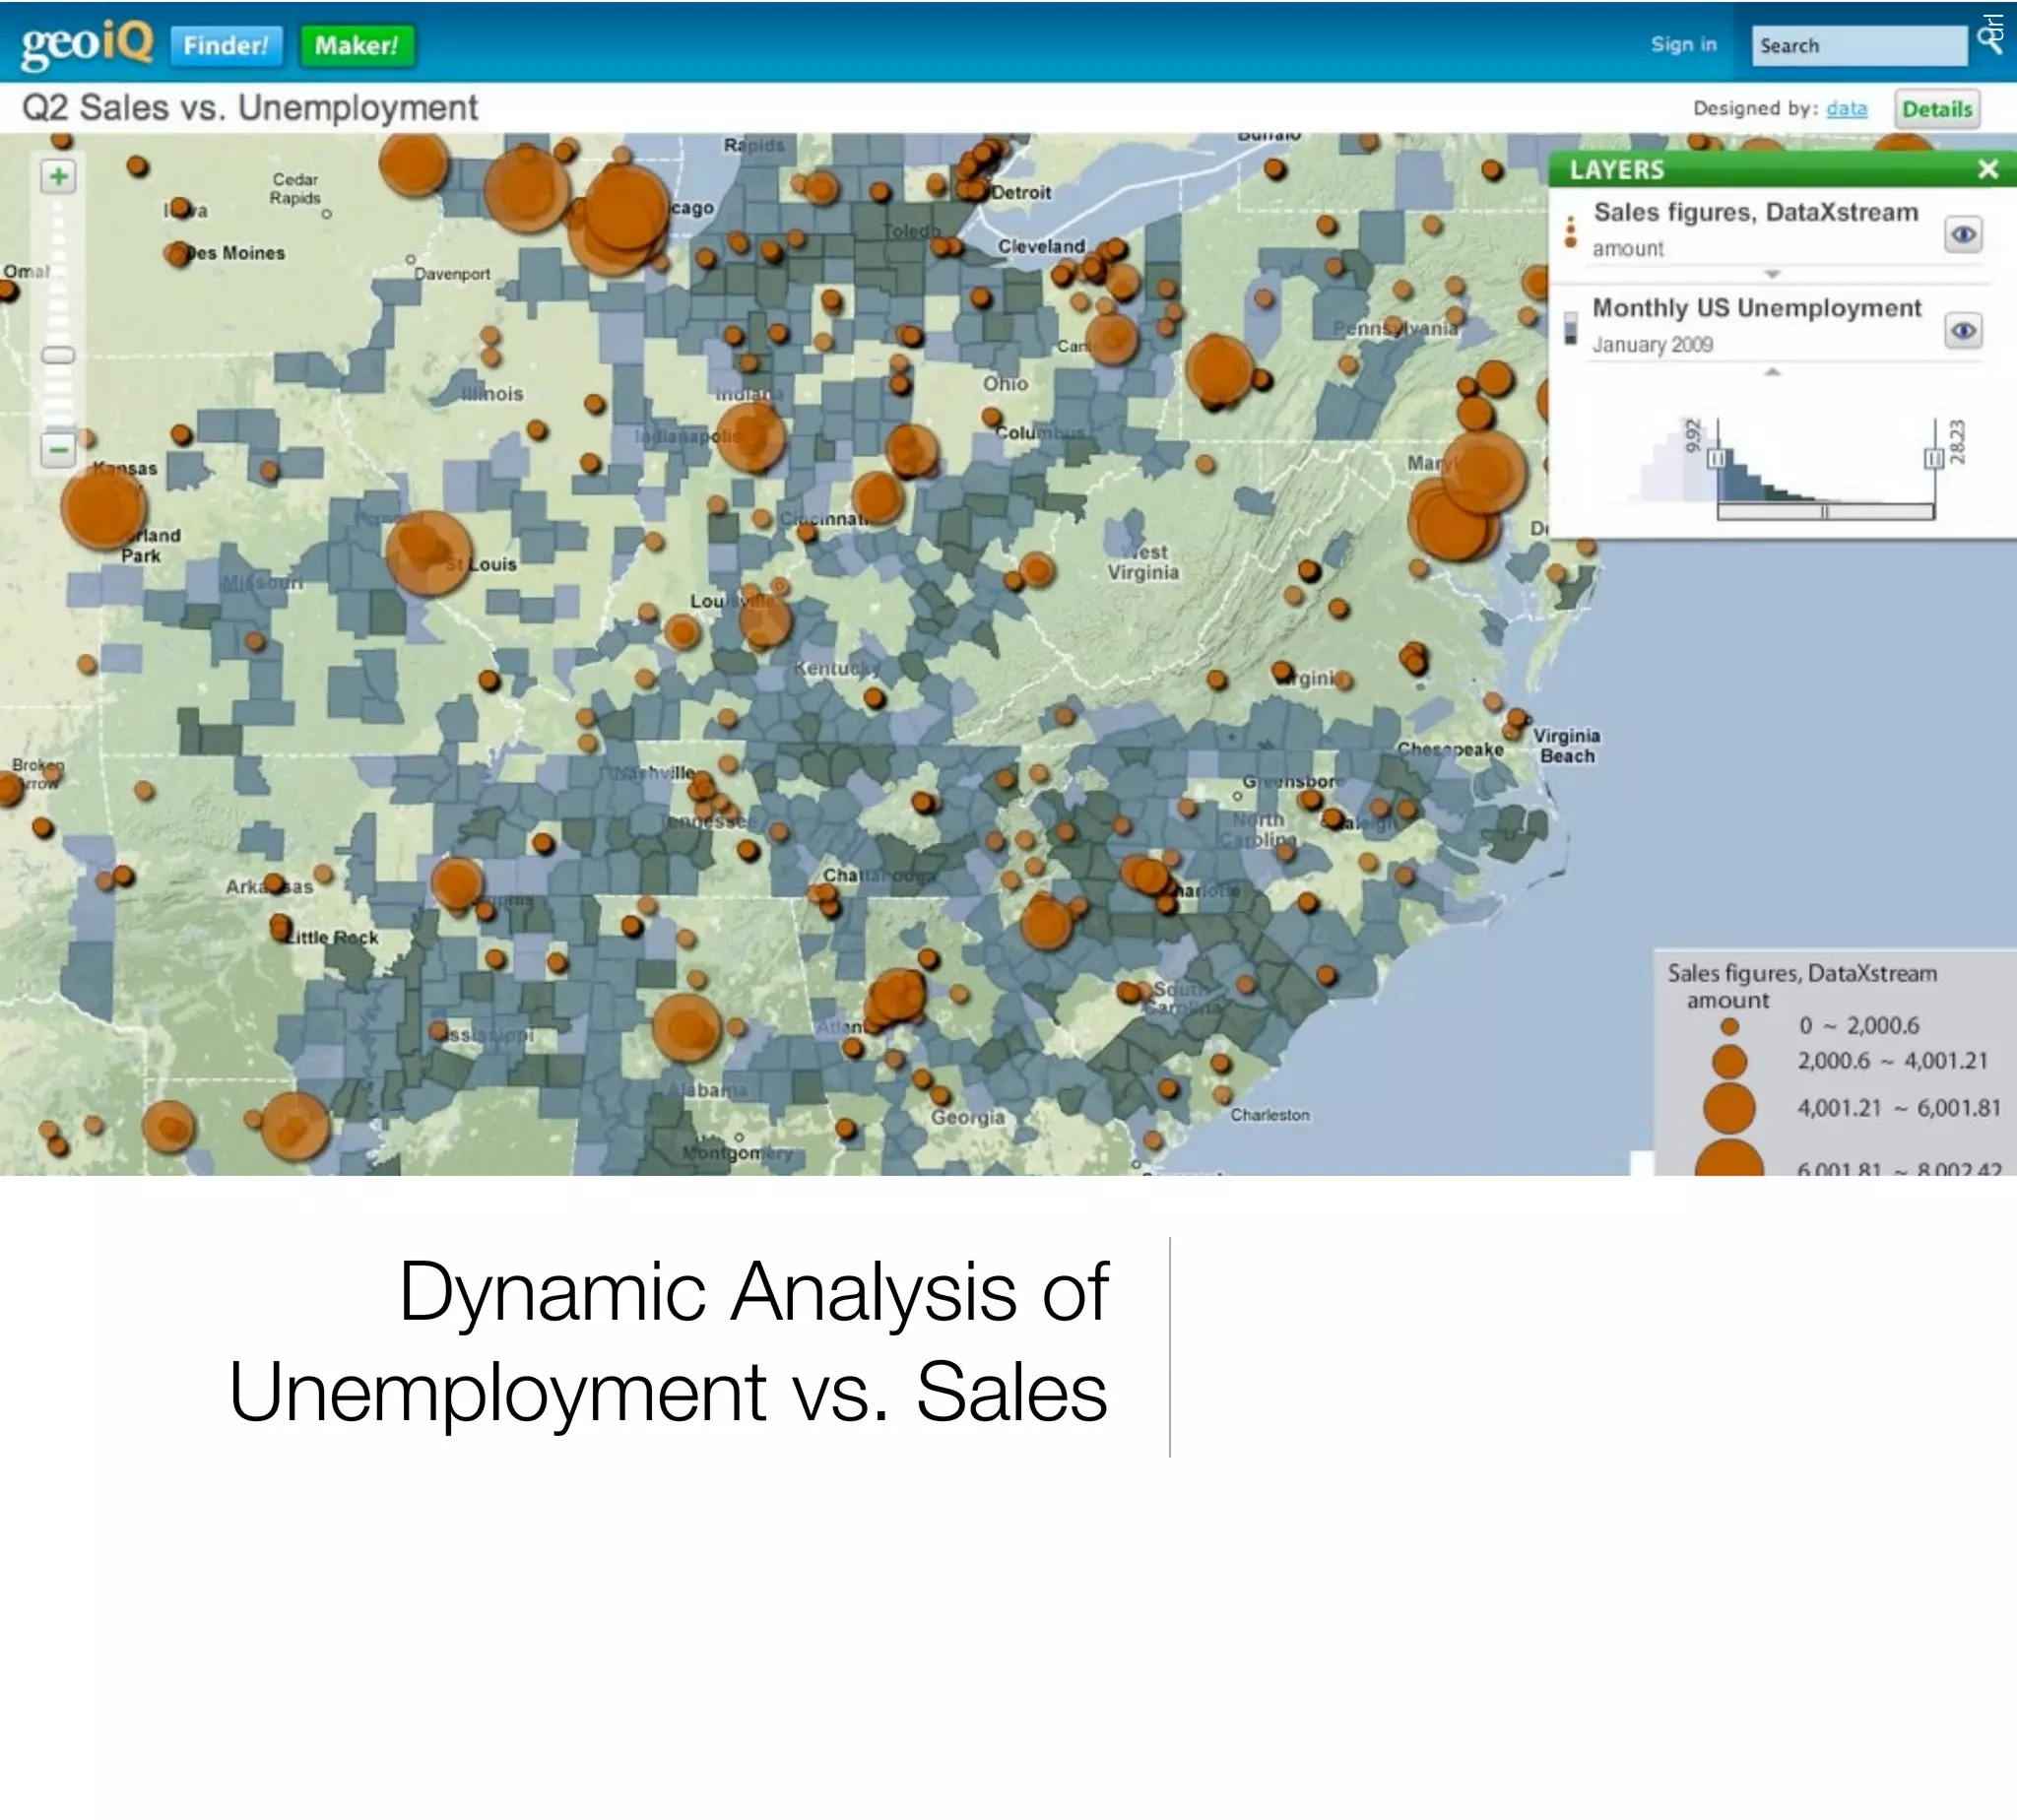This screenshot has height=1820, width=2017.
Task: Click the map zoom out minus button
Action: click(58, 449)
